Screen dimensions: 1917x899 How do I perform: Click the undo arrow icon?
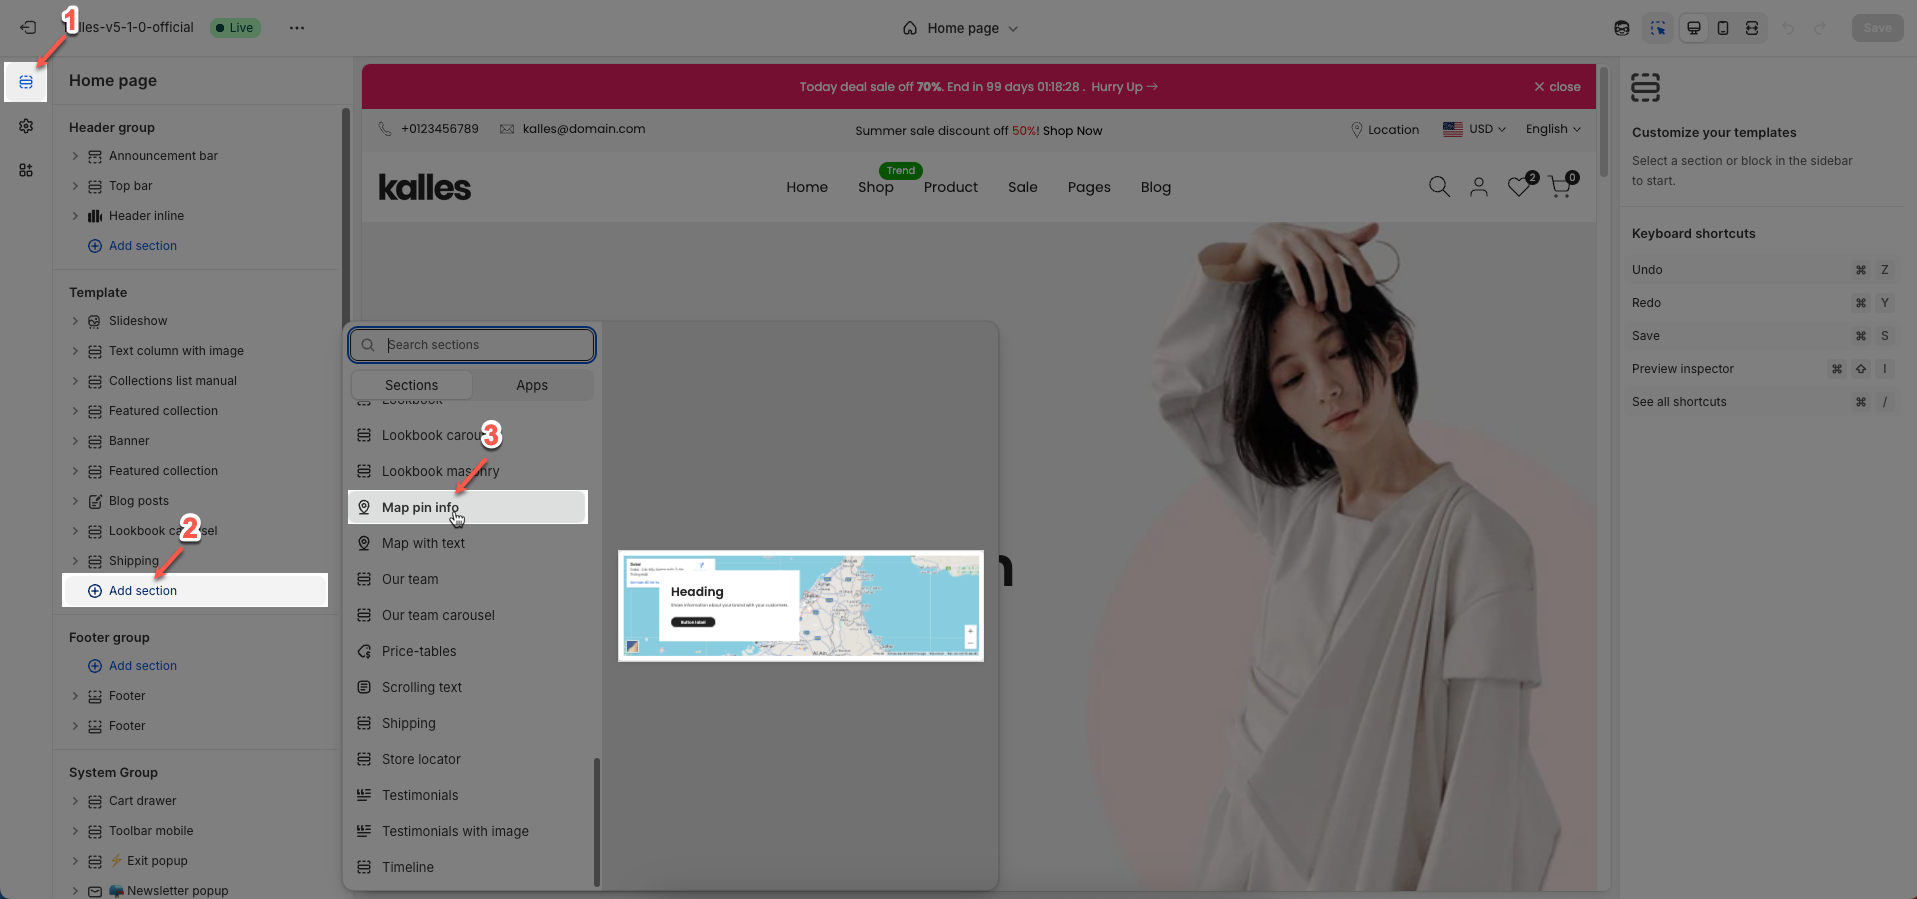tap(1788, 28)
